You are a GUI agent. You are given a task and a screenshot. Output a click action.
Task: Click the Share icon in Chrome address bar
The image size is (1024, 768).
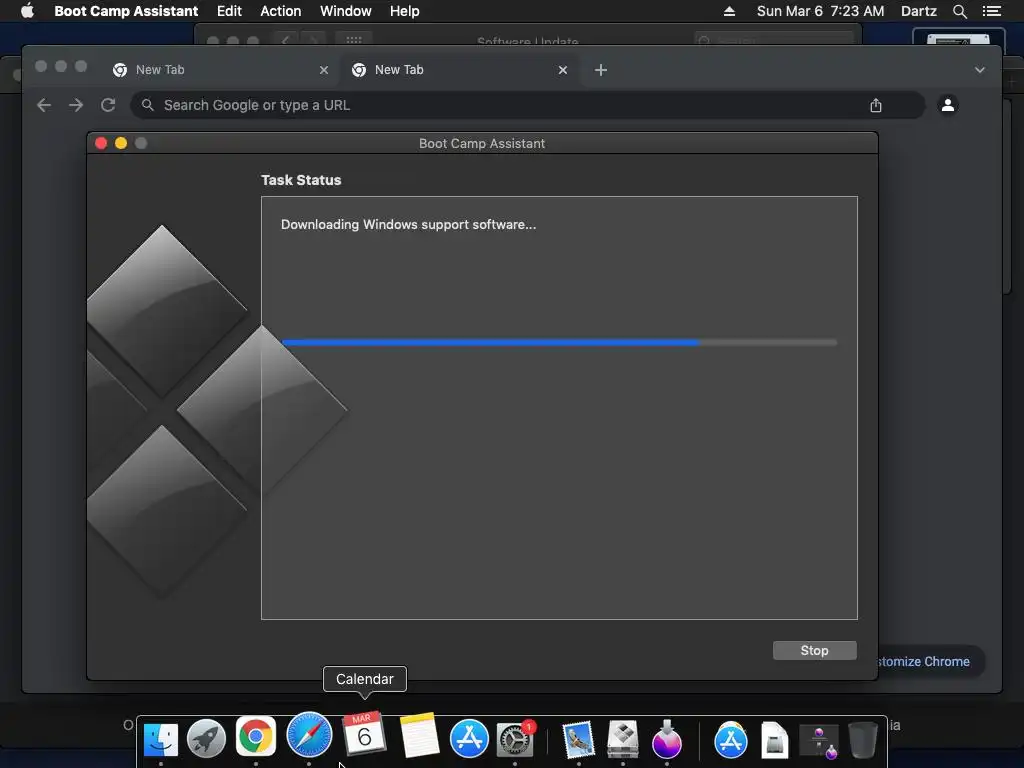pos(876,105)
